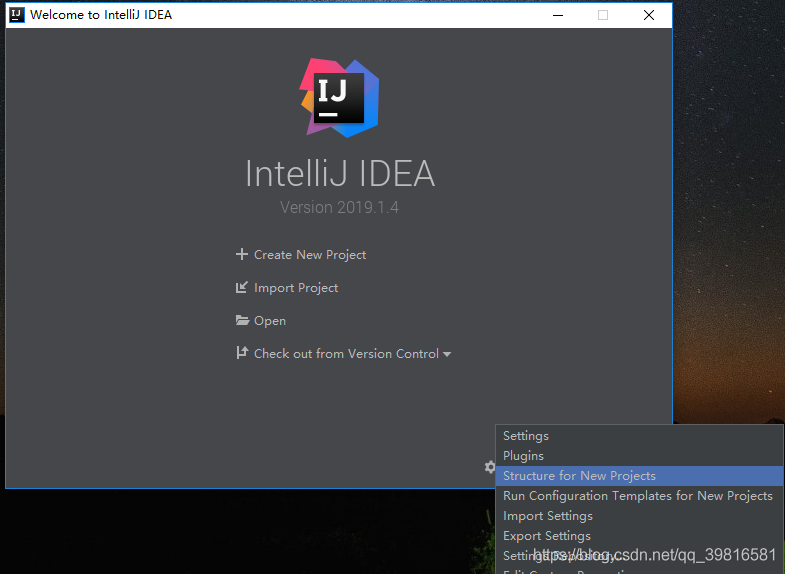Click Check out from Version Control text
The image size is (785, 574).
346,354
